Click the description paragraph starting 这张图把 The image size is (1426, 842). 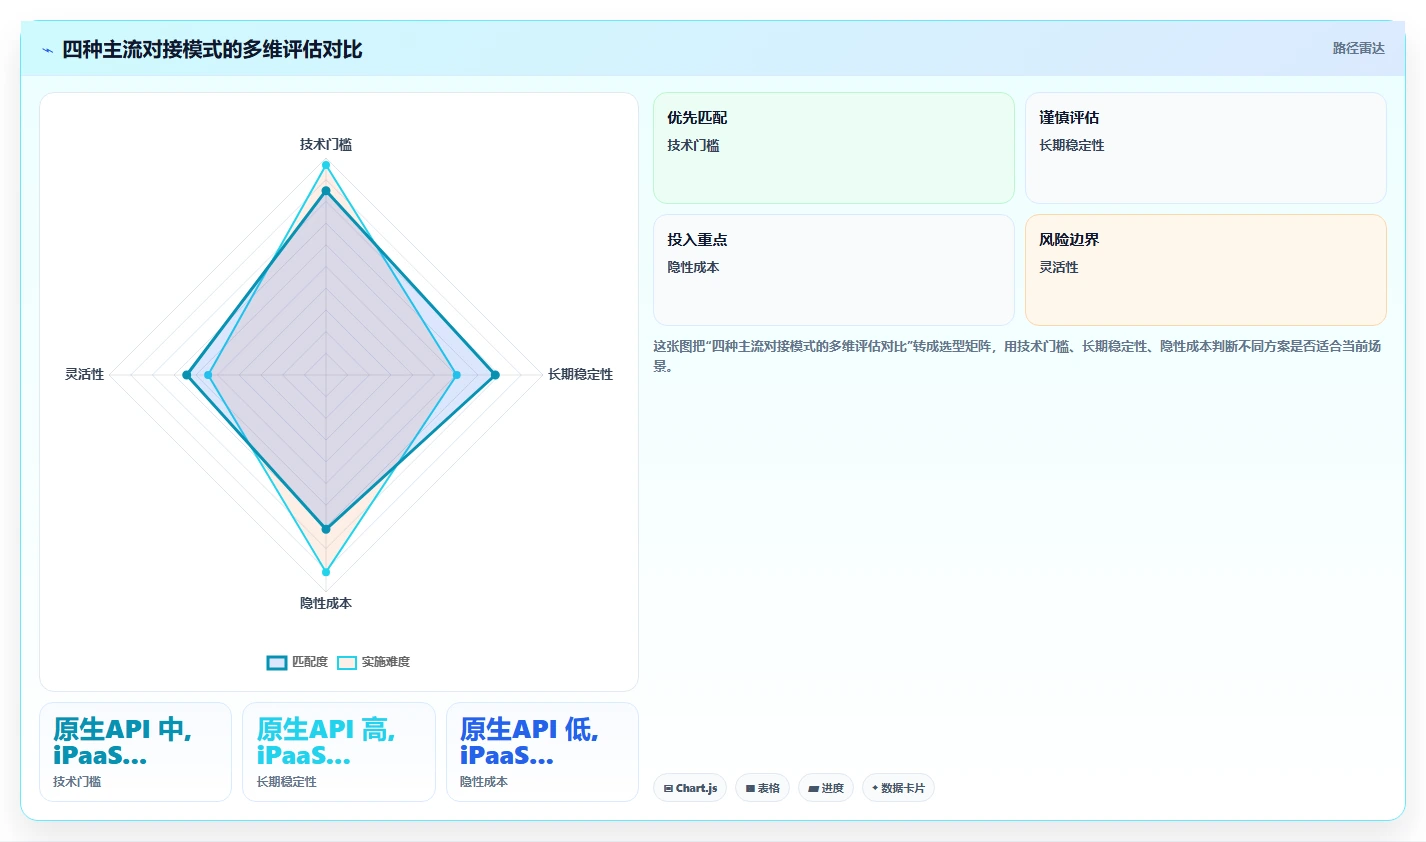click(x=1017, y=356)
